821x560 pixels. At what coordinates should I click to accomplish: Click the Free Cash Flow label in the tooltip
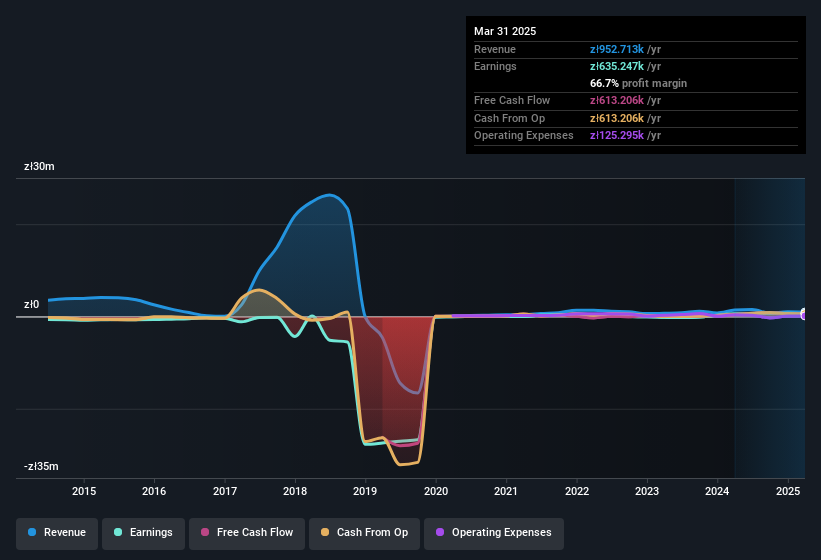512,100
